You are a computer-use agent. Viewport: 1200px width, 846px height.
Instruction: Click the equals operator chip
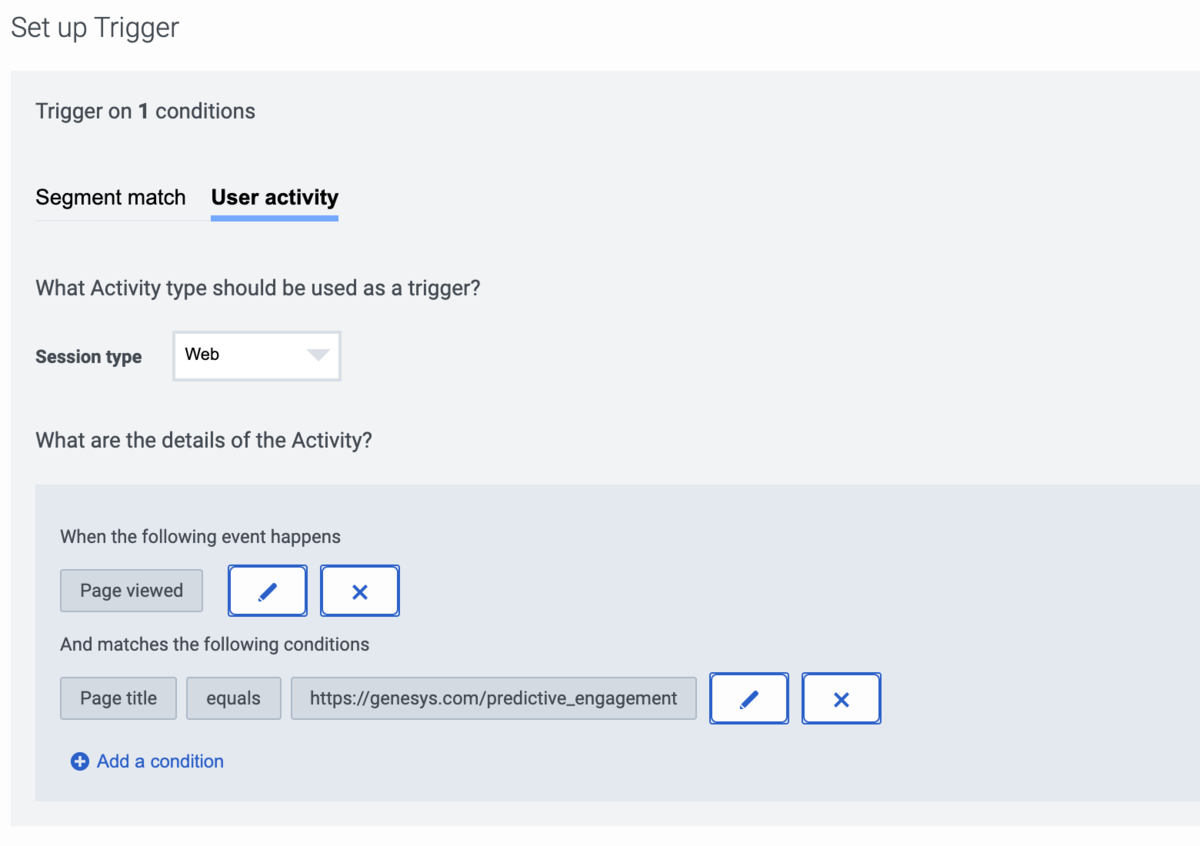click(233, 699)
